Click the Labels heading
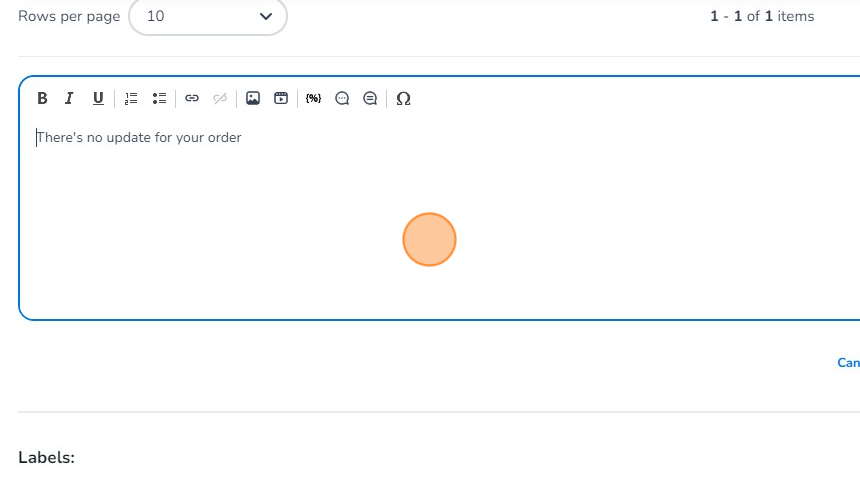 point(46,457)
